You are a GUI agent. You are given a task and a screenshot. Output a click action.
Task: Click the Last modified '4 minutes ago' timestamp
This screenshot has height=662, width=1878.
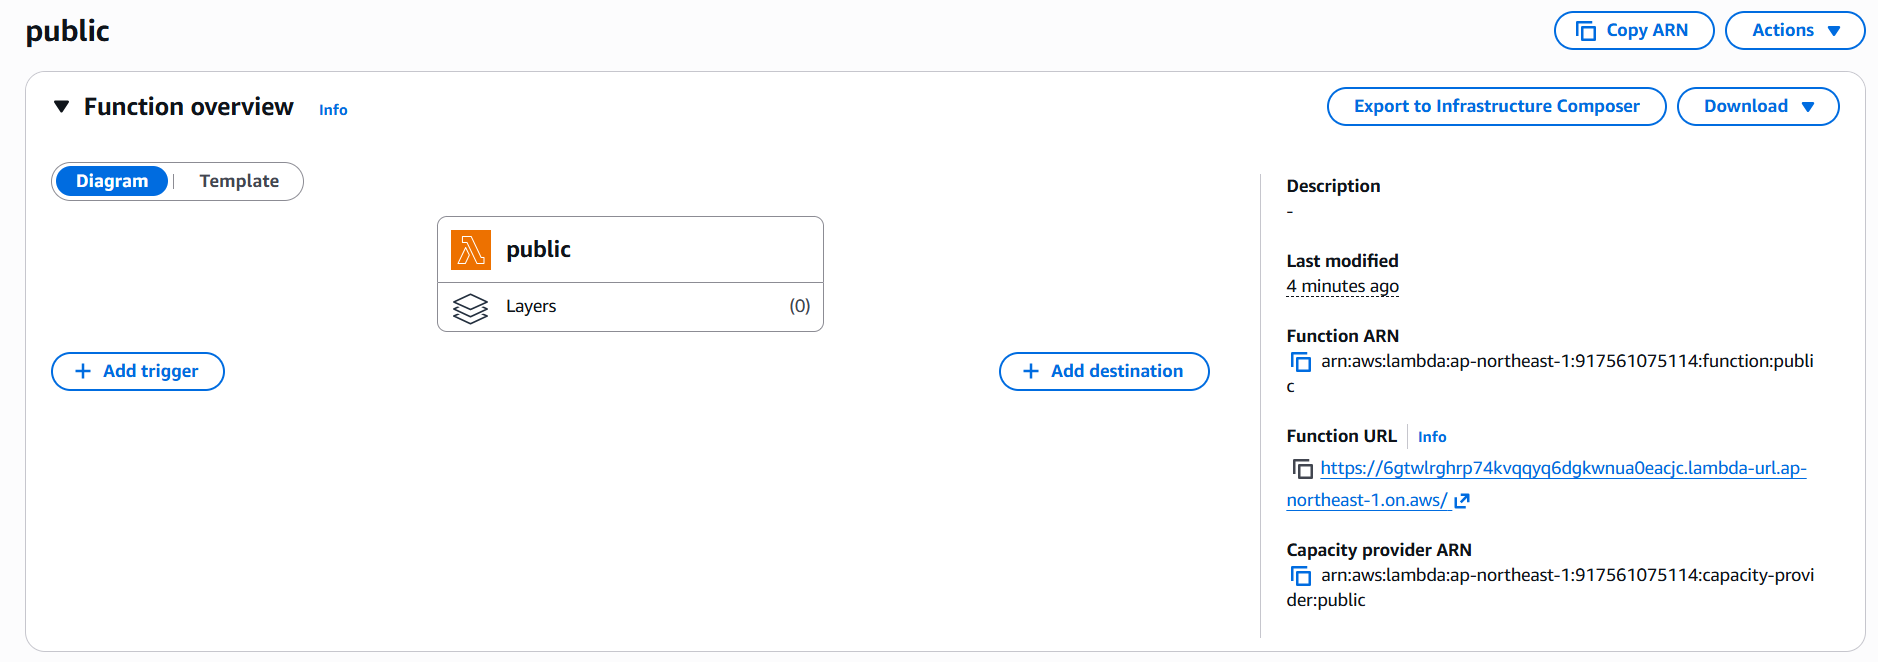(x=1342, y=287)
